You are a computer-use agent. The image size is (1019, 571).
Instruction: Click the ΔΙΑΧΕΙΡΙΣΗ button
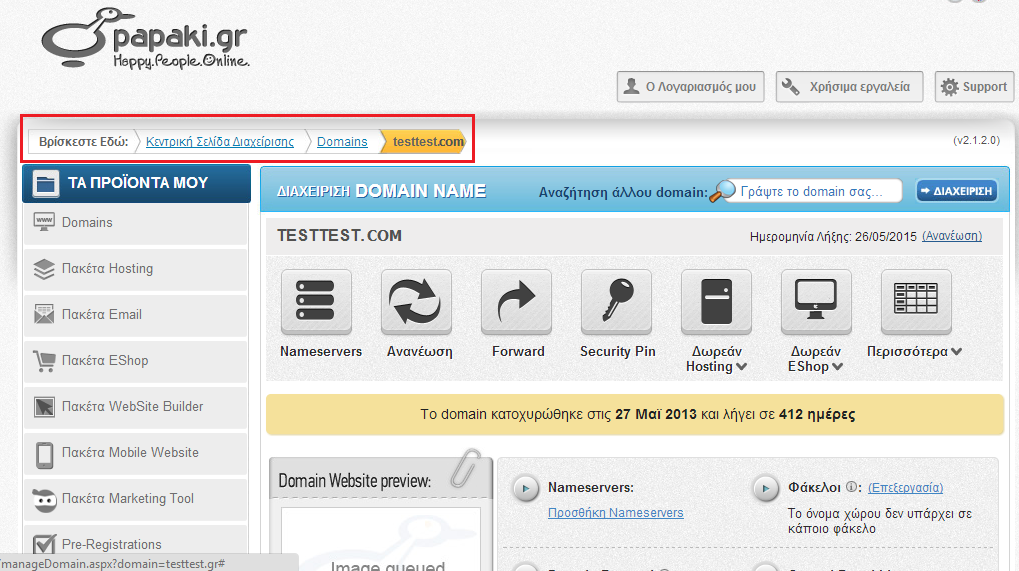(957, 191)
